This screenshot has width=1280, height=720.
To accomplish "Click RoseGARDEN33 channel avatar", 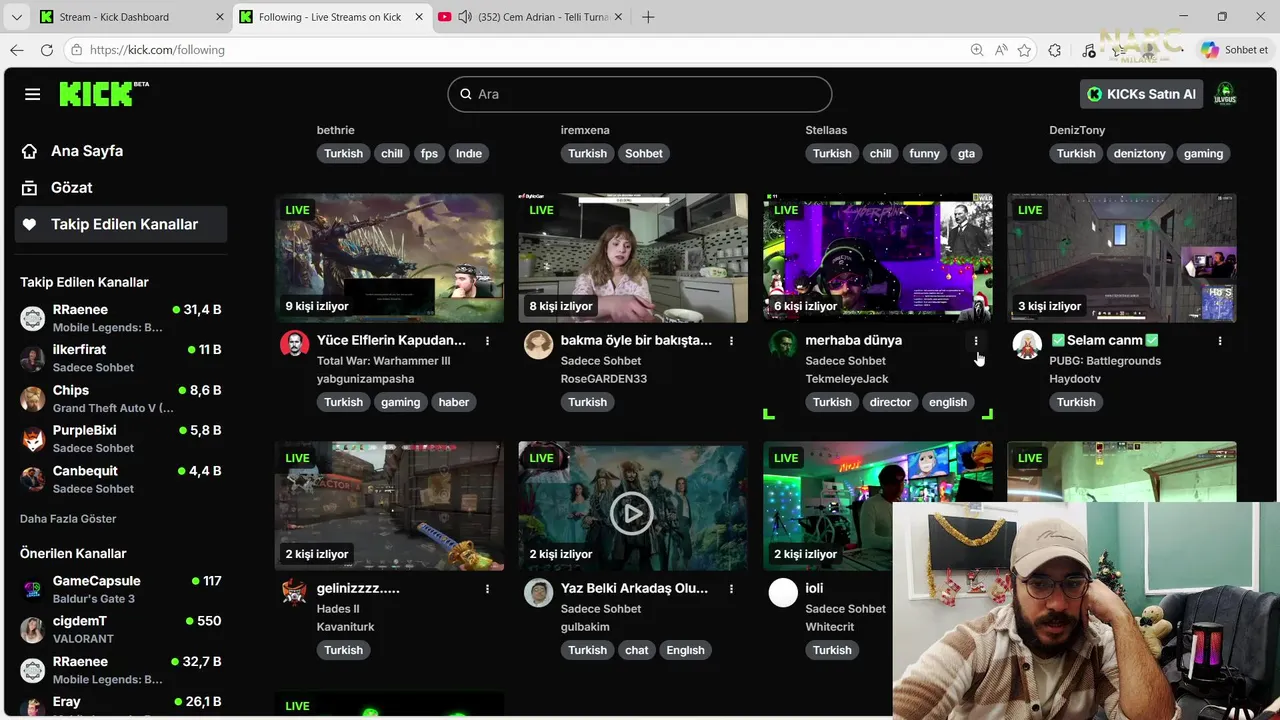I will 538,345.
